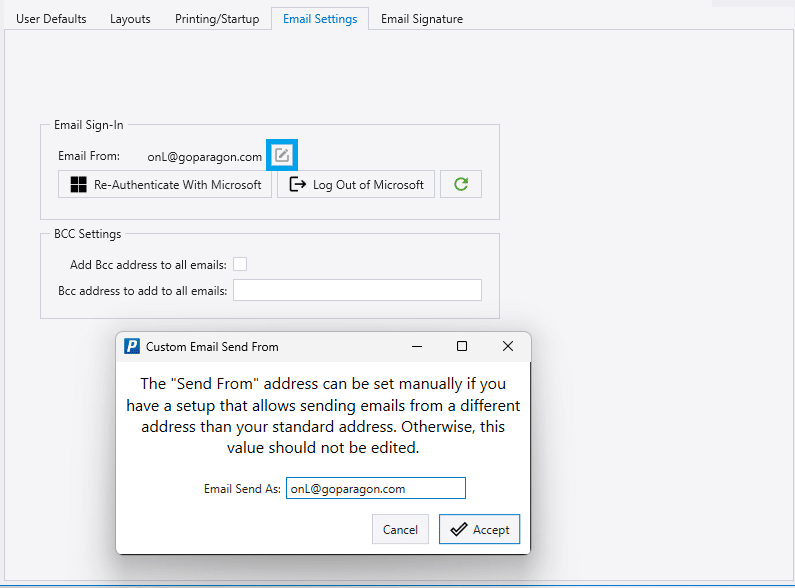The height and width of the screenshot is (588, 795).
Task: Switch to the Layouts tab
Action: click(x=130, y=19)
